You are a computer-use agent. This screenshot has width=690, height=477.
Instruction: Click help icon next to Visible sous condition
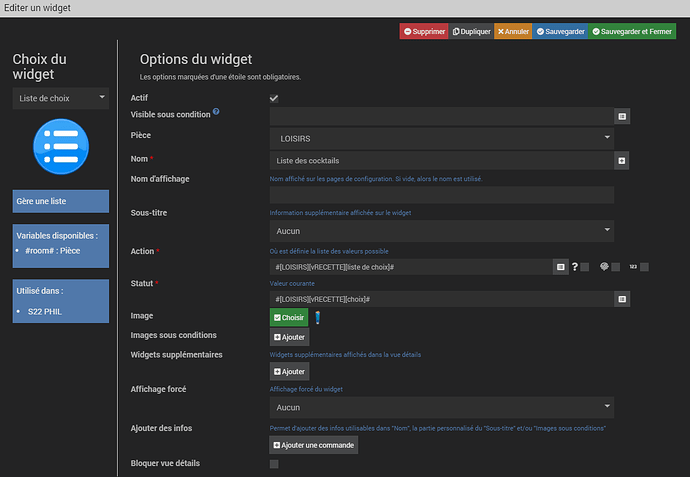(216, 111)
